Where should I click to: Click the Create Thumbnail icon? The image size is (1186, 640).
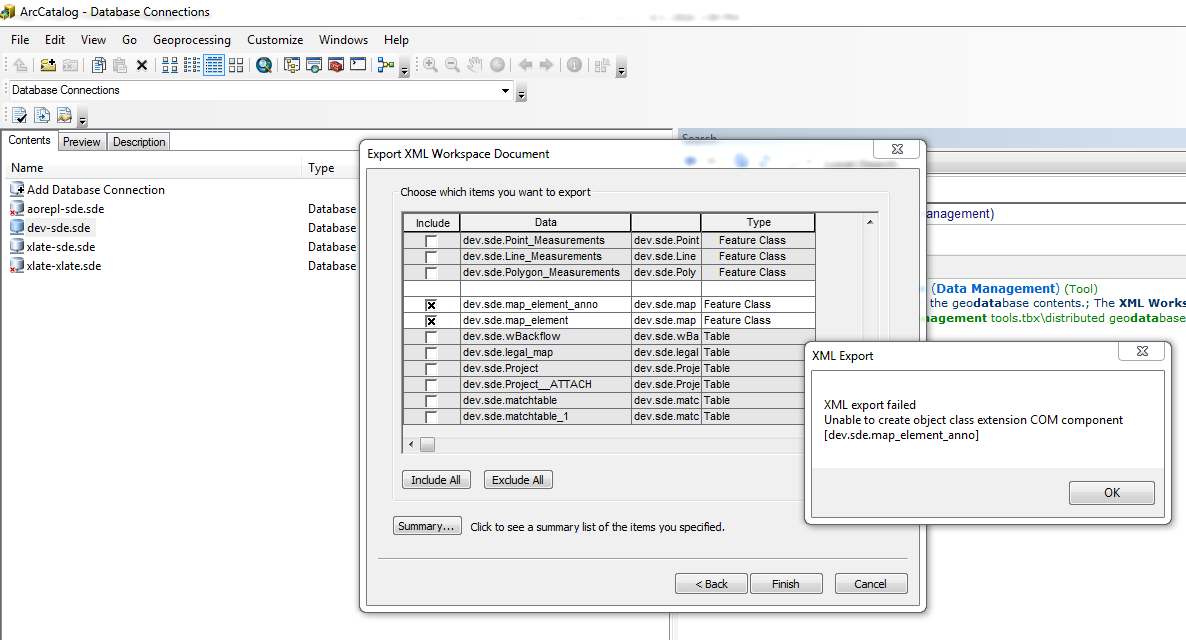click(x=602, y=65)
